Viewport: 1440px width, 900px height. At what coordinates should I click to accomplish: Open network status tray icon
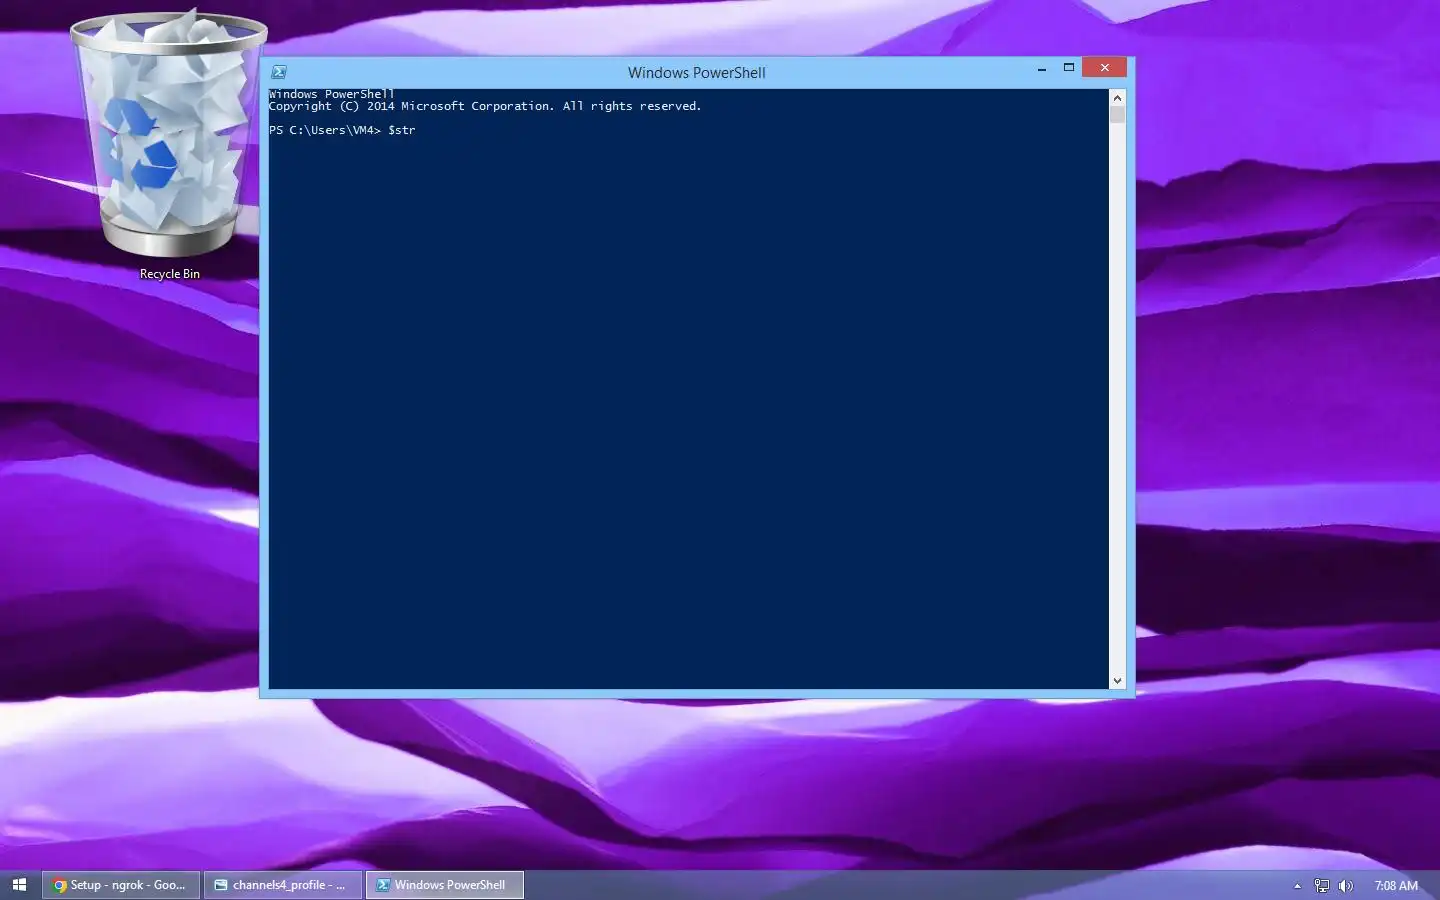point(1322,886)
